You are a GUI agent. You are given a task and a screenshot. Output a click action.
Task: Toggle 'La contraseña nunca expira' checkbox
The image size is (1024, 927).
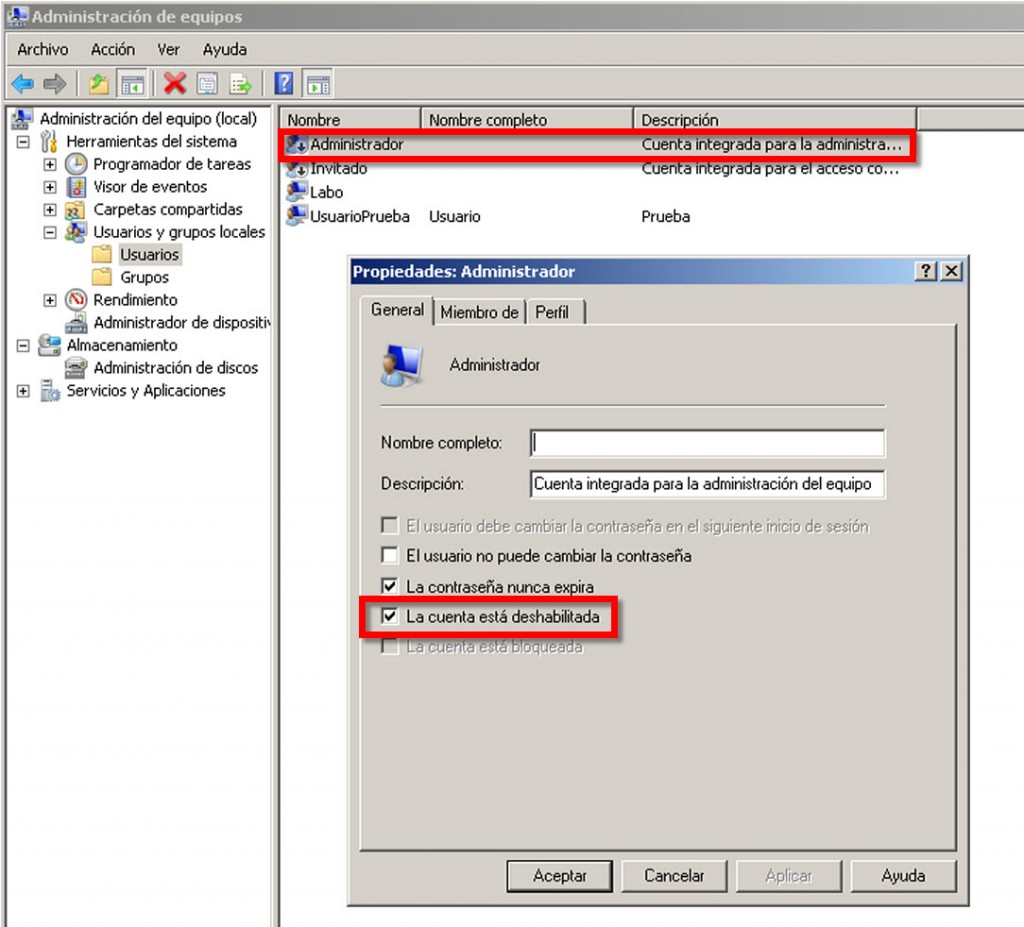point(390,587)
